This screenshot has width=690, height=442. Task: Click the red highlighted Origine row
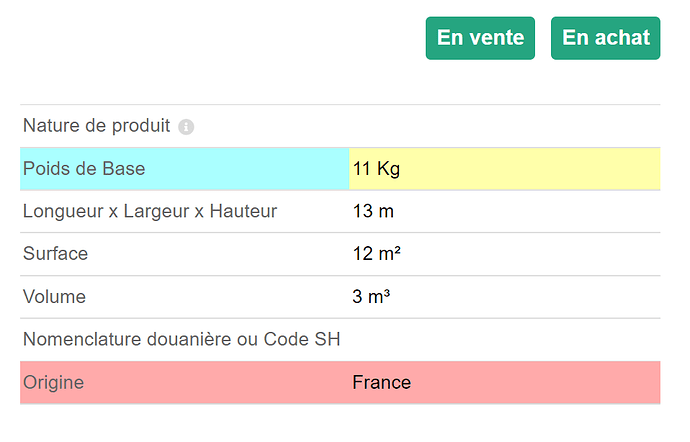pyautogui.click(x=340, y=383)
